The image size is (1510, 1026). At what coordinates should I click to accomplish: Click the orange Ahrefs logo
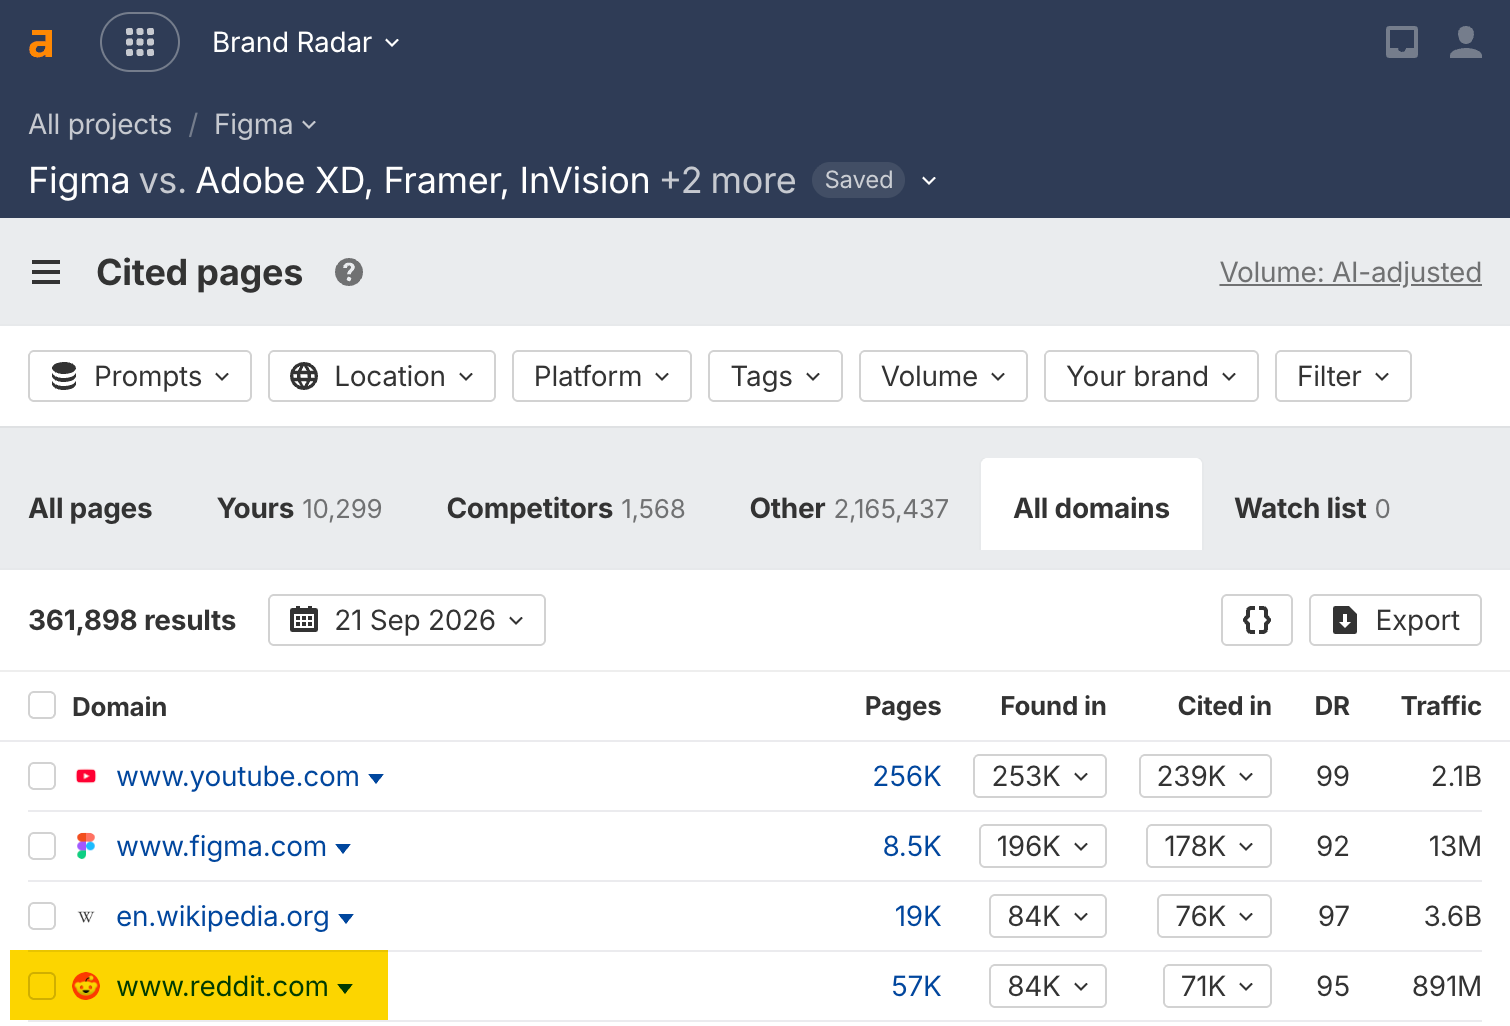click(41, 43)
